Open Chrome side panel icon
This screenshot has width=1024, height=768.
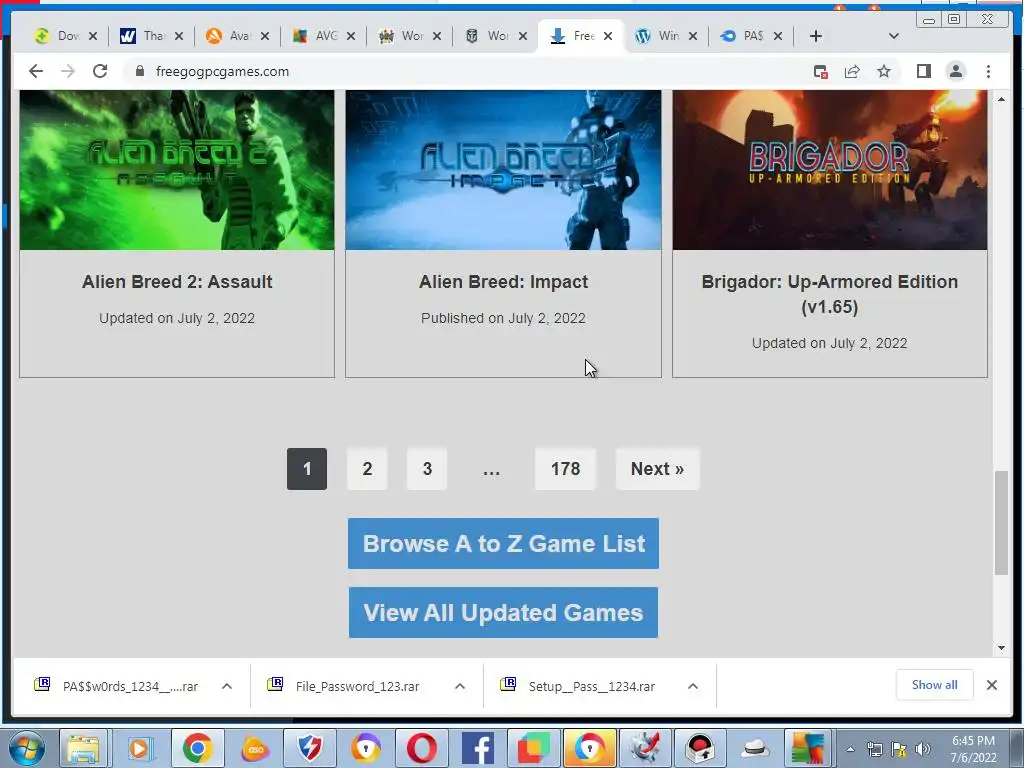coord(923,71)
